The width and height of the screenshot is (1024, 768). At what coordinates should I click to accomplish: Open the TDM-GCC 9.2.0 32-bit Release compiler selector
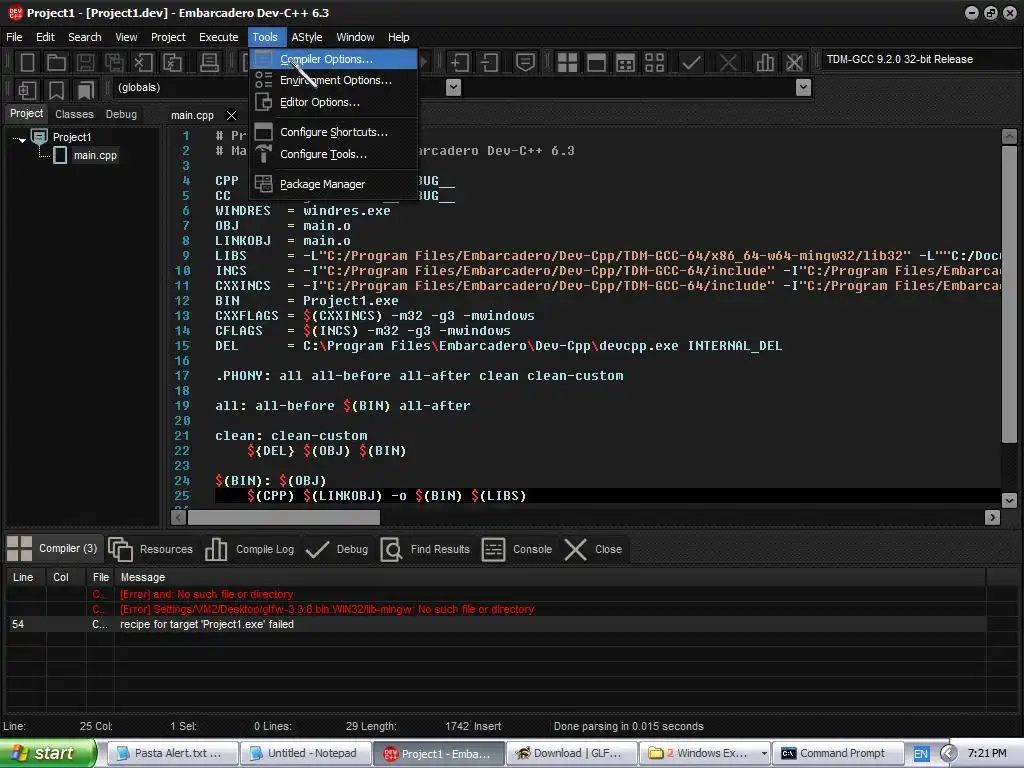[921, 59]
